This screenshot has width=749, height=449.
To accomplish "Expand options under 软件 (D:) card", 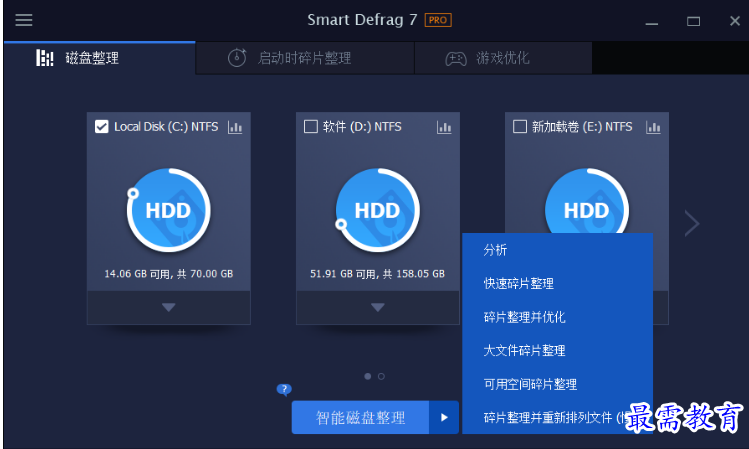I will click(x=378, y=307).
